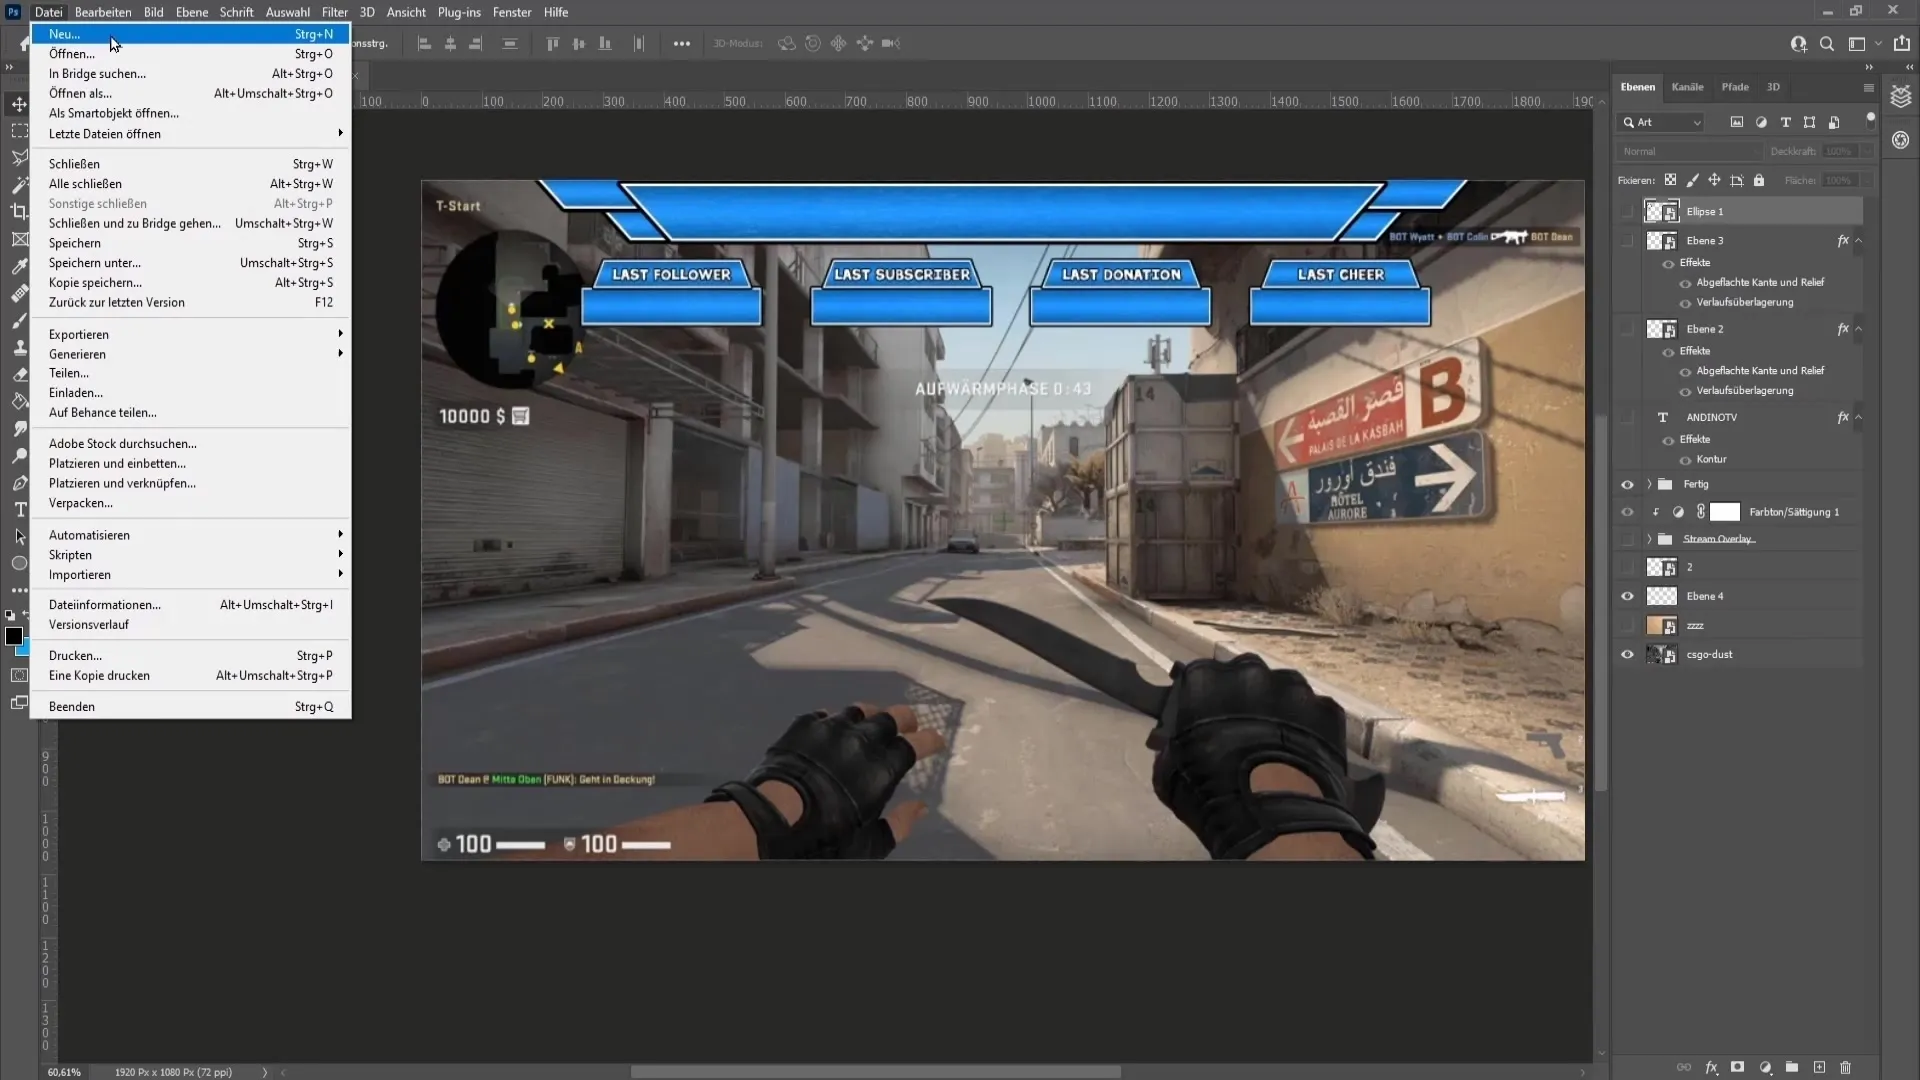Collapse effects of Ebene 3 layer
Screen dimensions: 1920x1080
click(x=1858, y=240)
